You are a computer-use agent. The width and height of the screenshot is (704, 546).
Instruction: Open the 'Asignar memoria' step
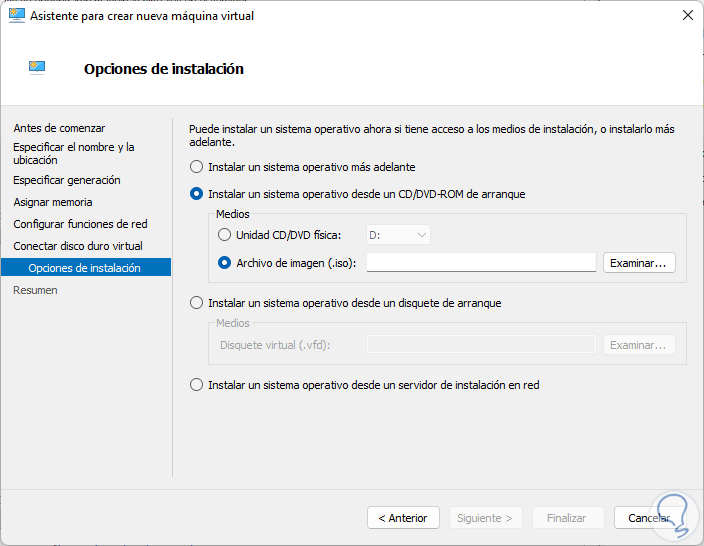pos(53,202)
